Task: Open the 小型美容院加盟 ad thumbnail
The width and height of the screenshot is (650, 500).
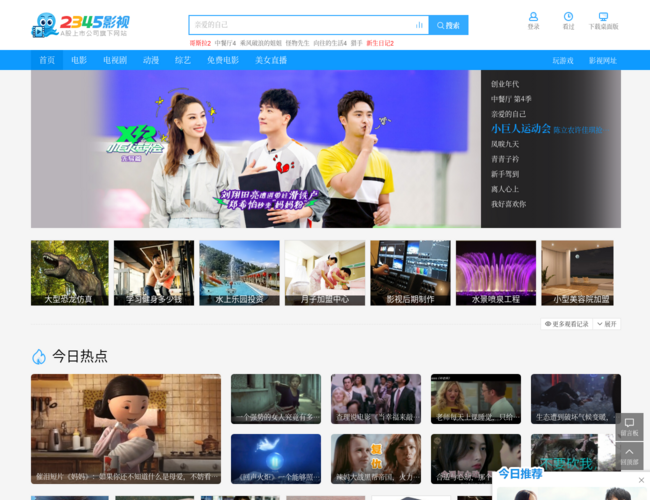Action: pos(577,273)
